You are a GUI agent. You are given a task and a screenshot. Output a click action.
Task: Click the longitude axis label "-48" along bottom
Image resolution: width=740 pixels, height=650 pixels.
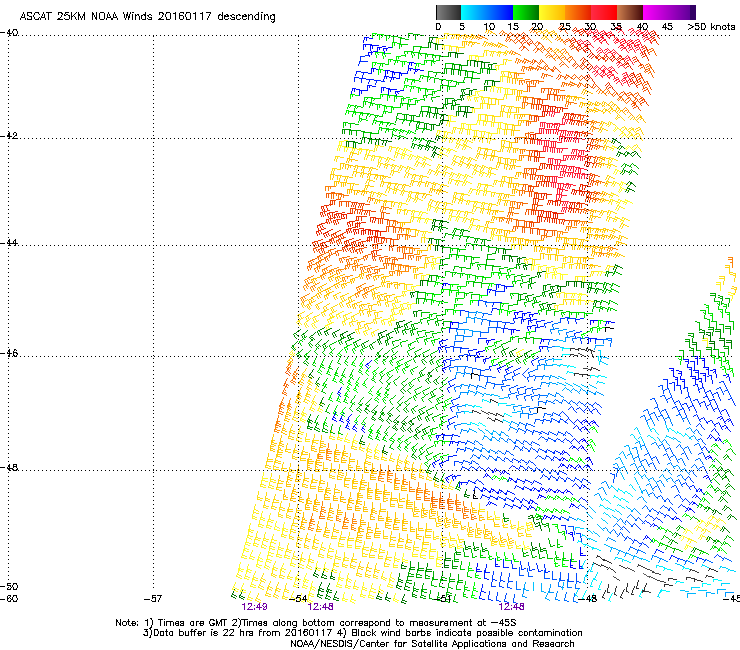(x=588, y=599)
